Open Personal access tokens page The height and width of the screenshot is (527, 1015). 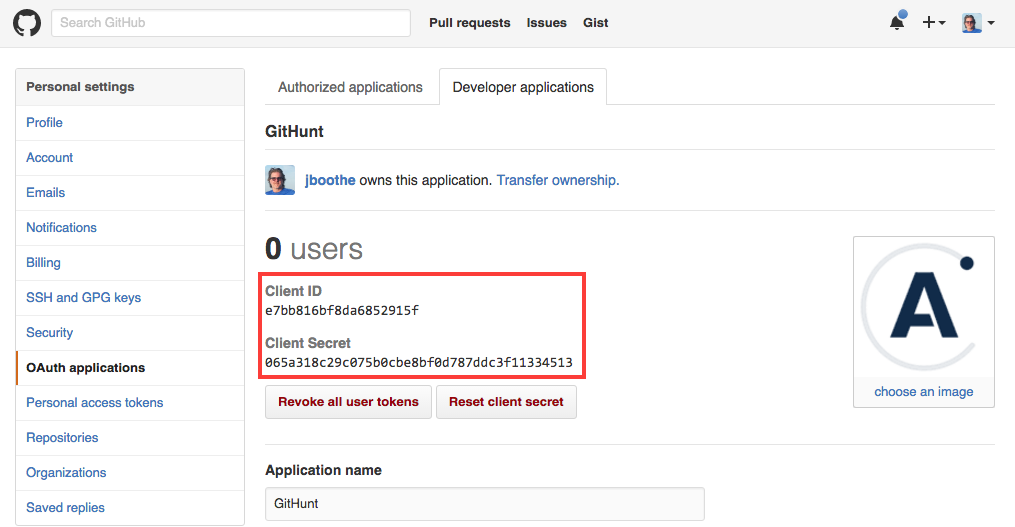[130, 402]
